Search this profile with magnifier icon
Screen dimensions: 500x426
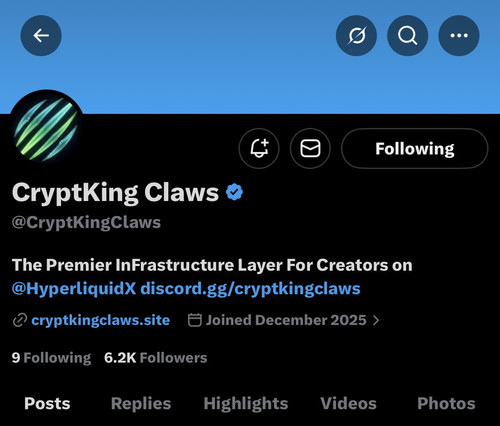click(408, 35)
